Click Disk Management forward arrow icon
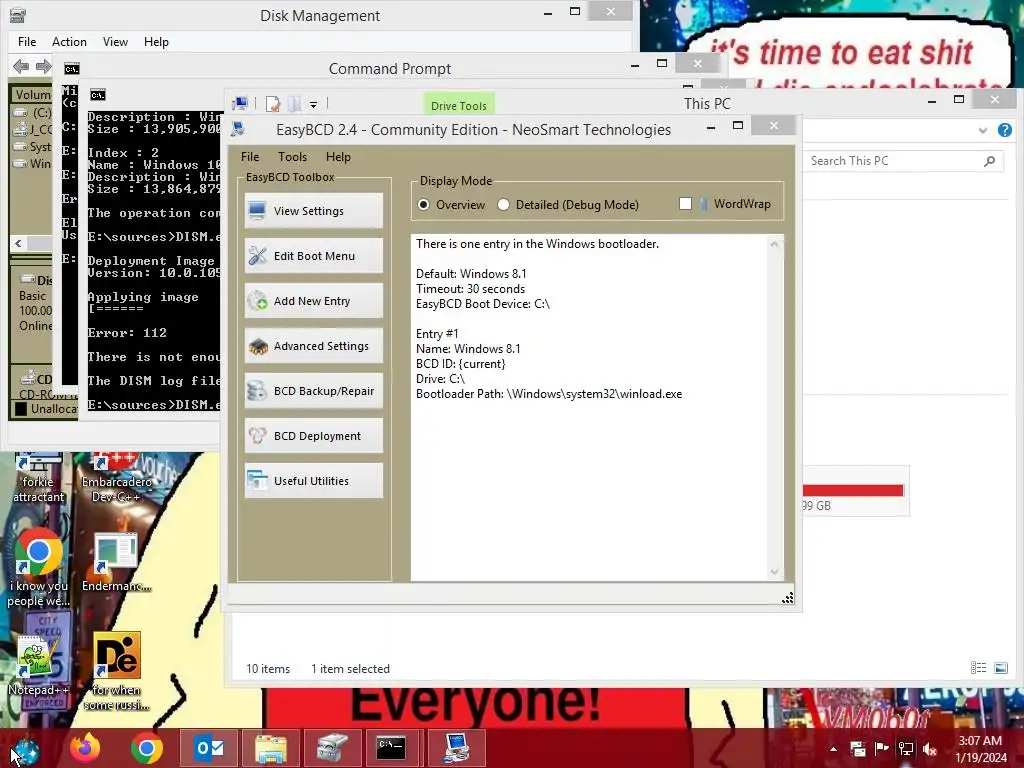Image resolution: width=1024 pixels, height=768 pixels. 44,66
